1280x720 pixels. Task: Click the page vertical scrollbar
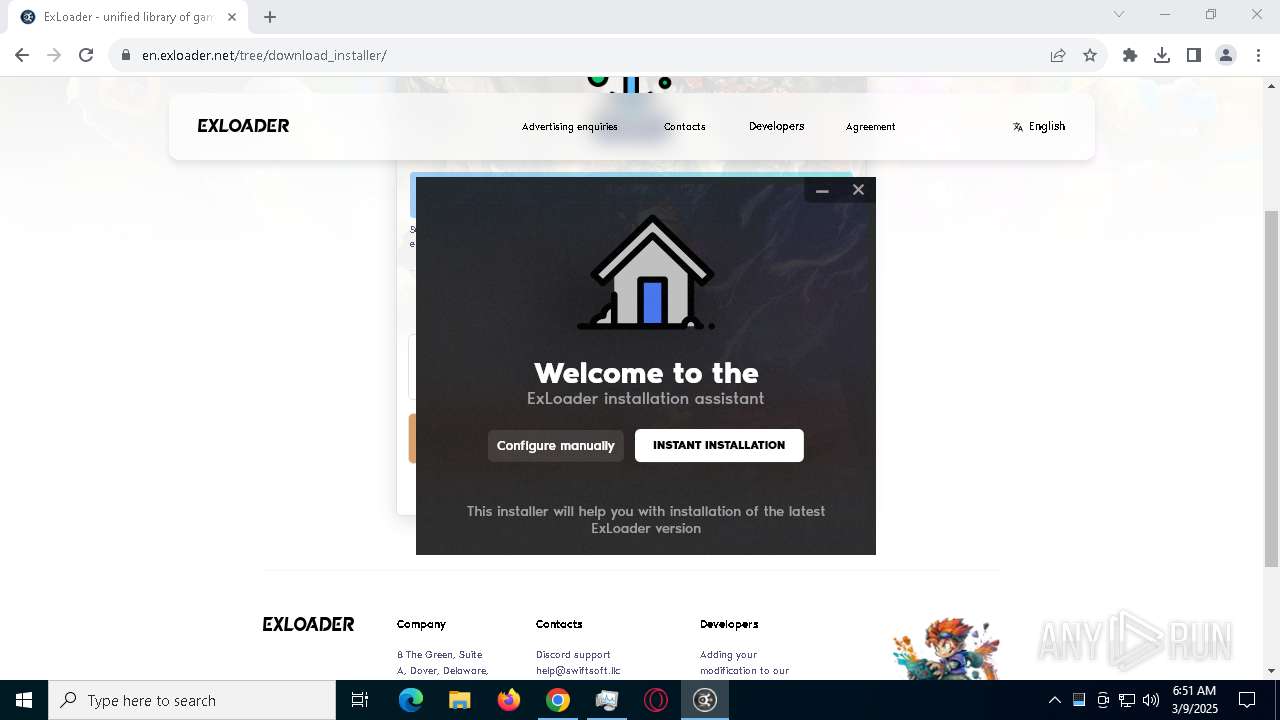pyautogui.click(x=1271, y=389)
